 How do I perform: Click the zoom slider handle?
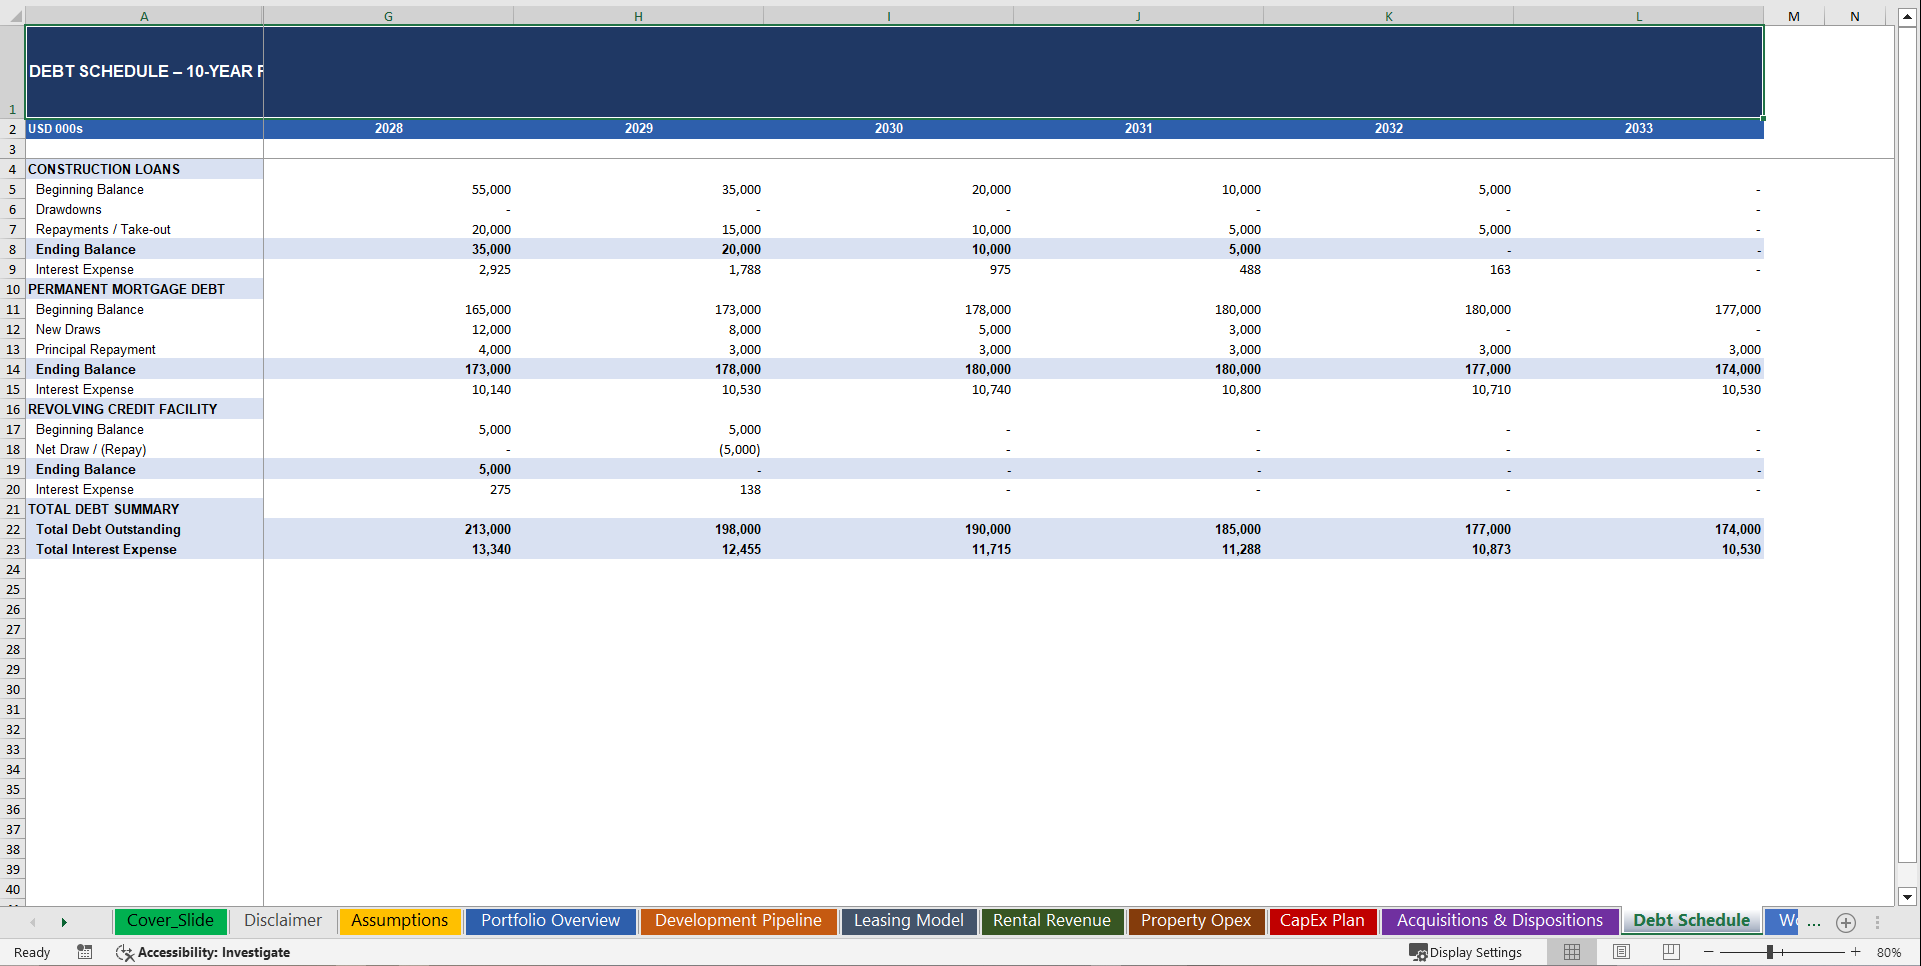pyautogui.click(x=1772, y=952)
